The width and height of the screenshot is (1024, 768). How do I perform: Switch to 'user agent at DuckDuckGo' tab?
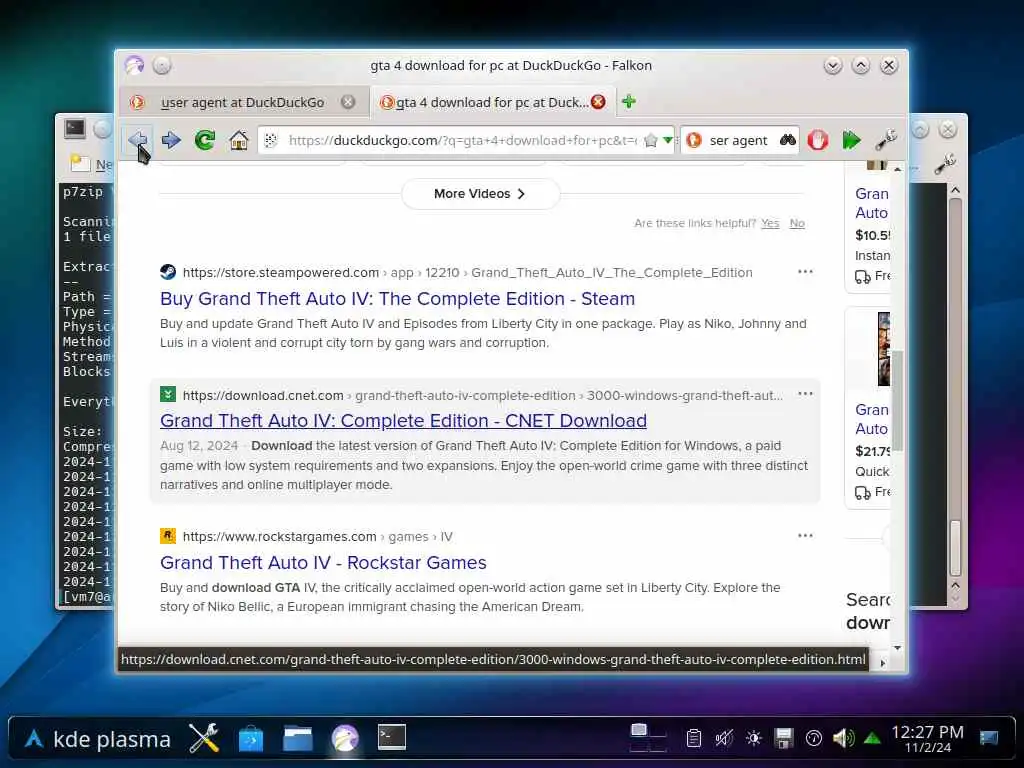[x=242, y=103]
